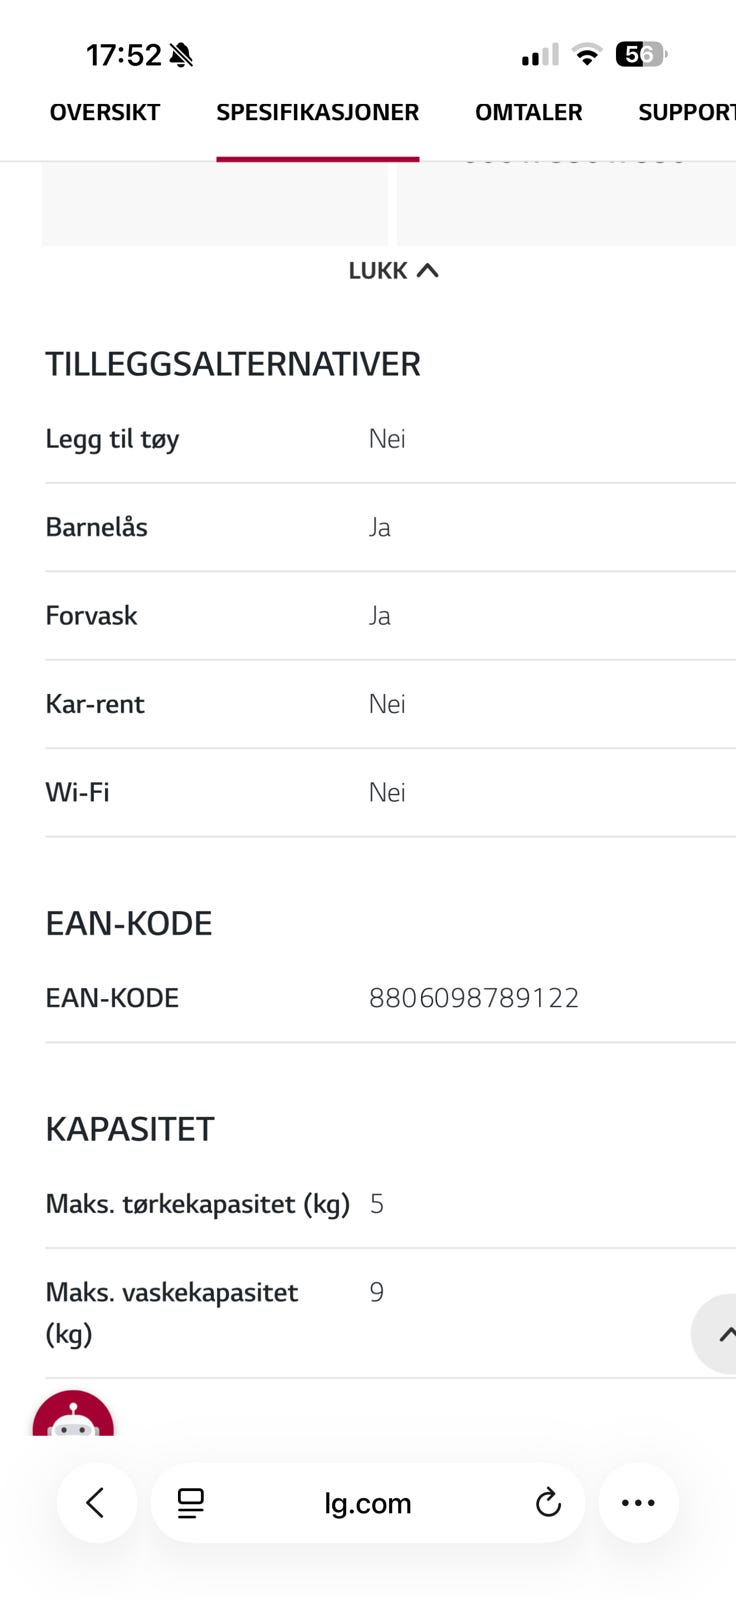Tap the EAN code number 8806098789122
Screen dimensions: 736x1600
click(x=474, y=998)
